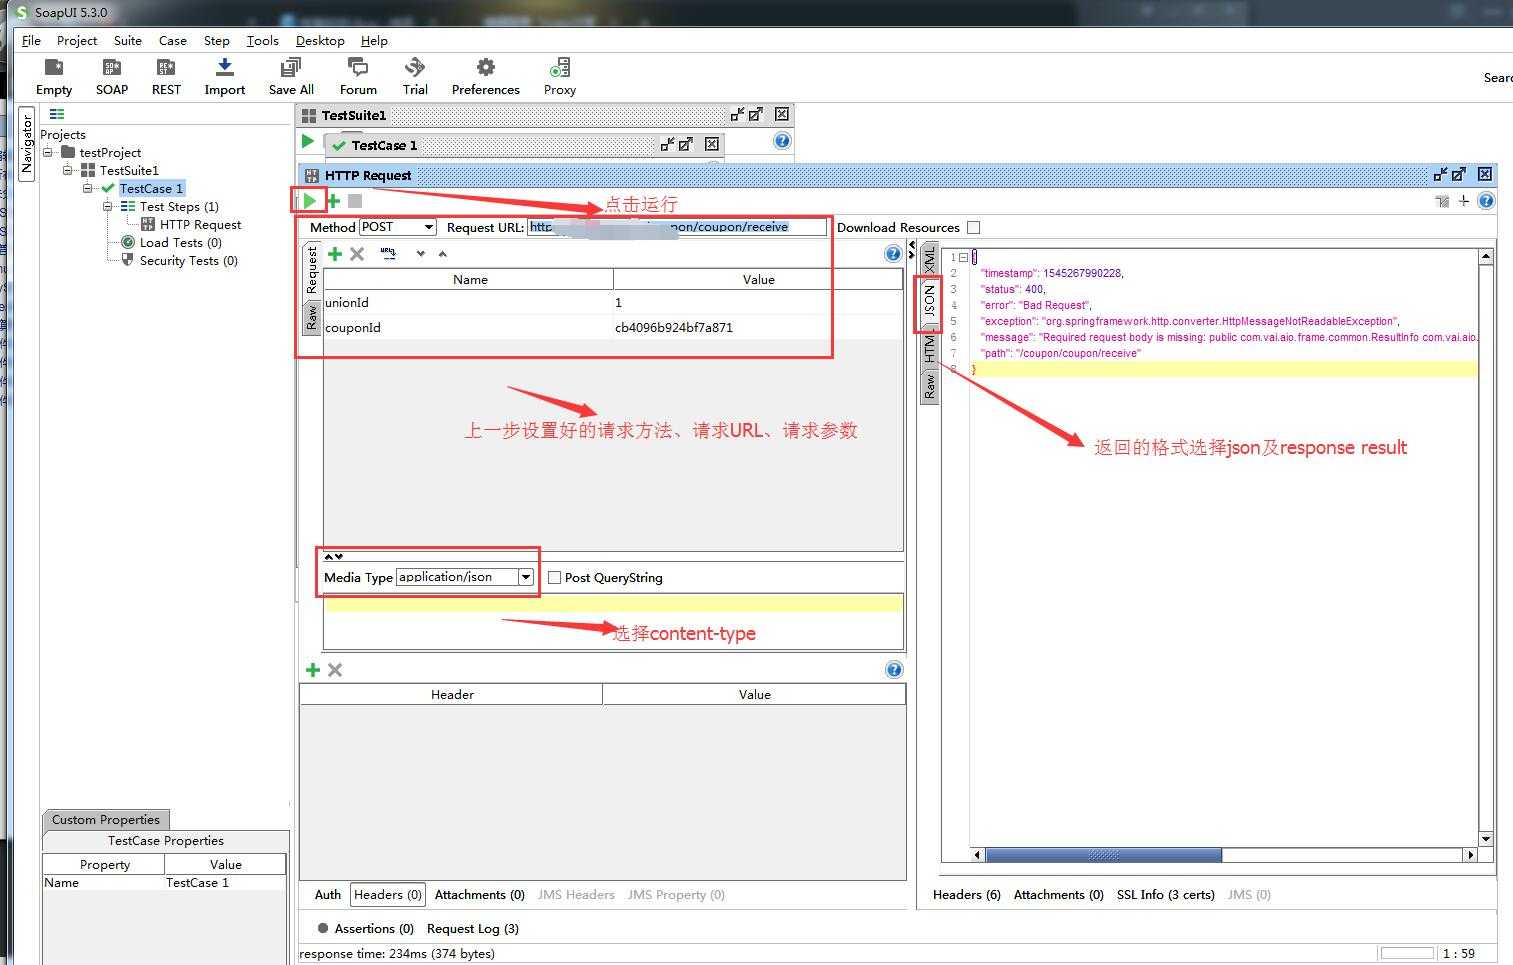This screenshot has height=965, width=1513.
Task: Open the help icon in the TestSuite1 panel
Action: pos(782,141)
